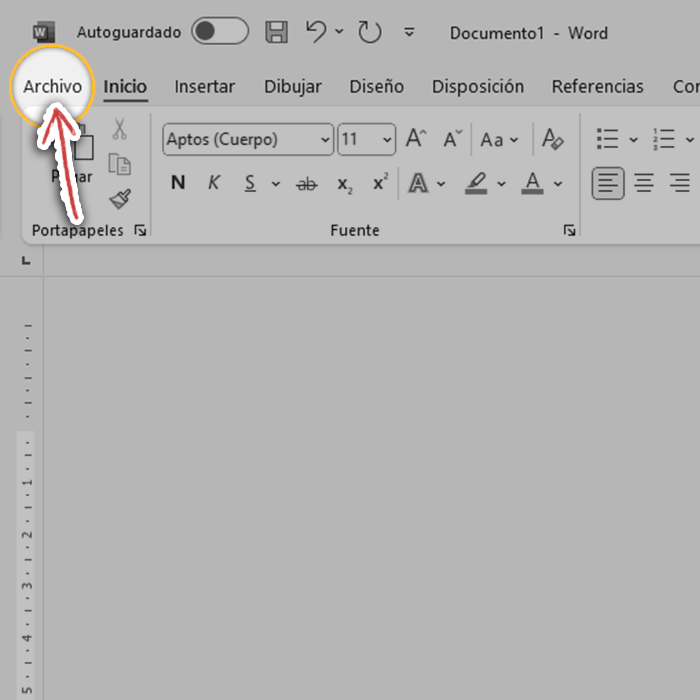This screenshot has height=700, width=700.
Task: Toggle the Autoguardado switch
Action: point(220,32)
